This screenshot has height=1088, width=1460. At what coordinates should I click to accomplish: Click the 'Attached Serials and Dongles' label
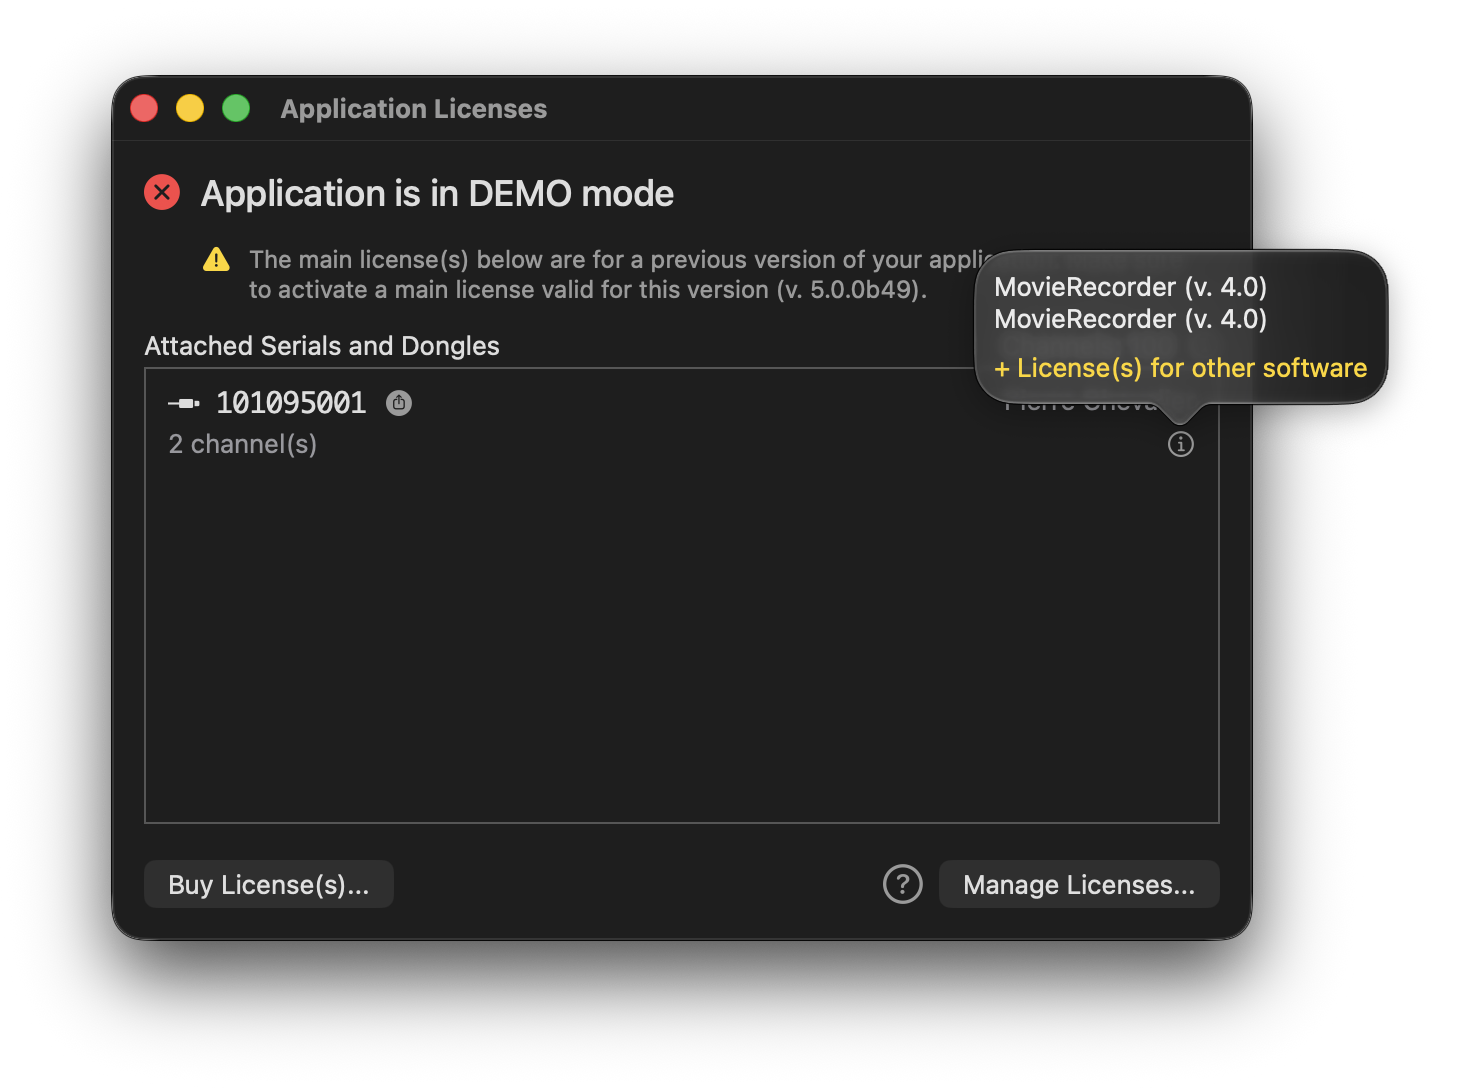tap(322, 346)
